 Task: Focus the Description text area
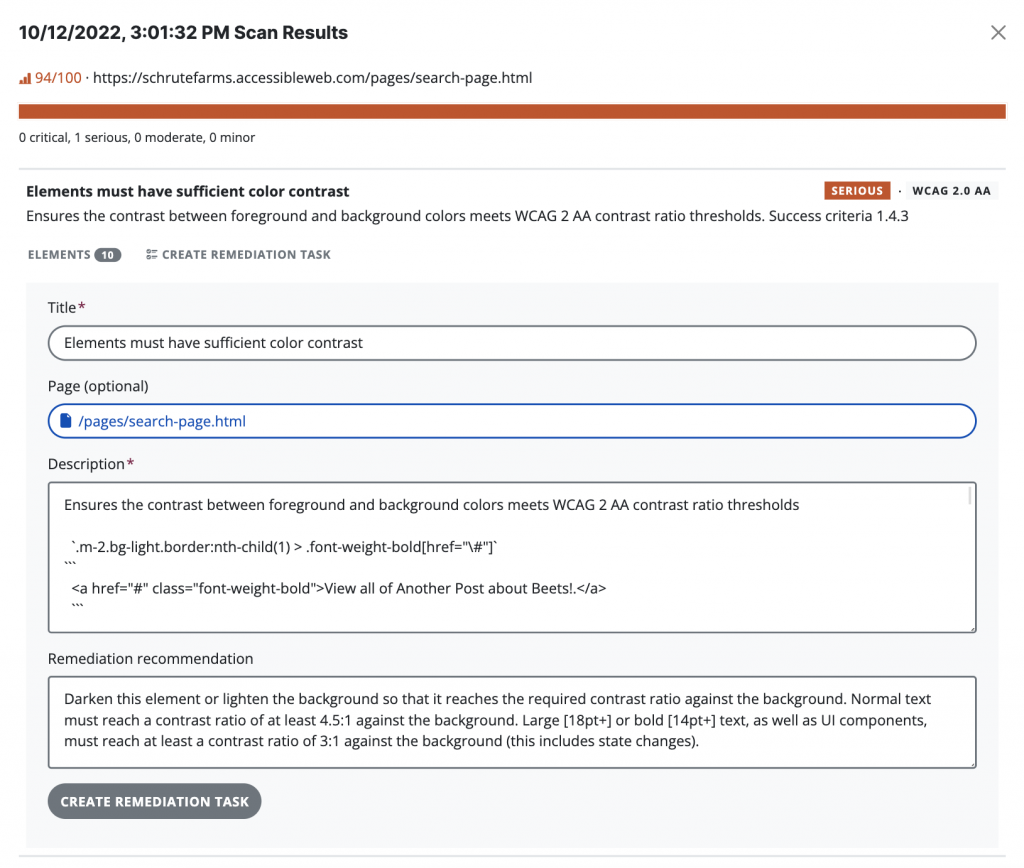click(x=512, y=557)
